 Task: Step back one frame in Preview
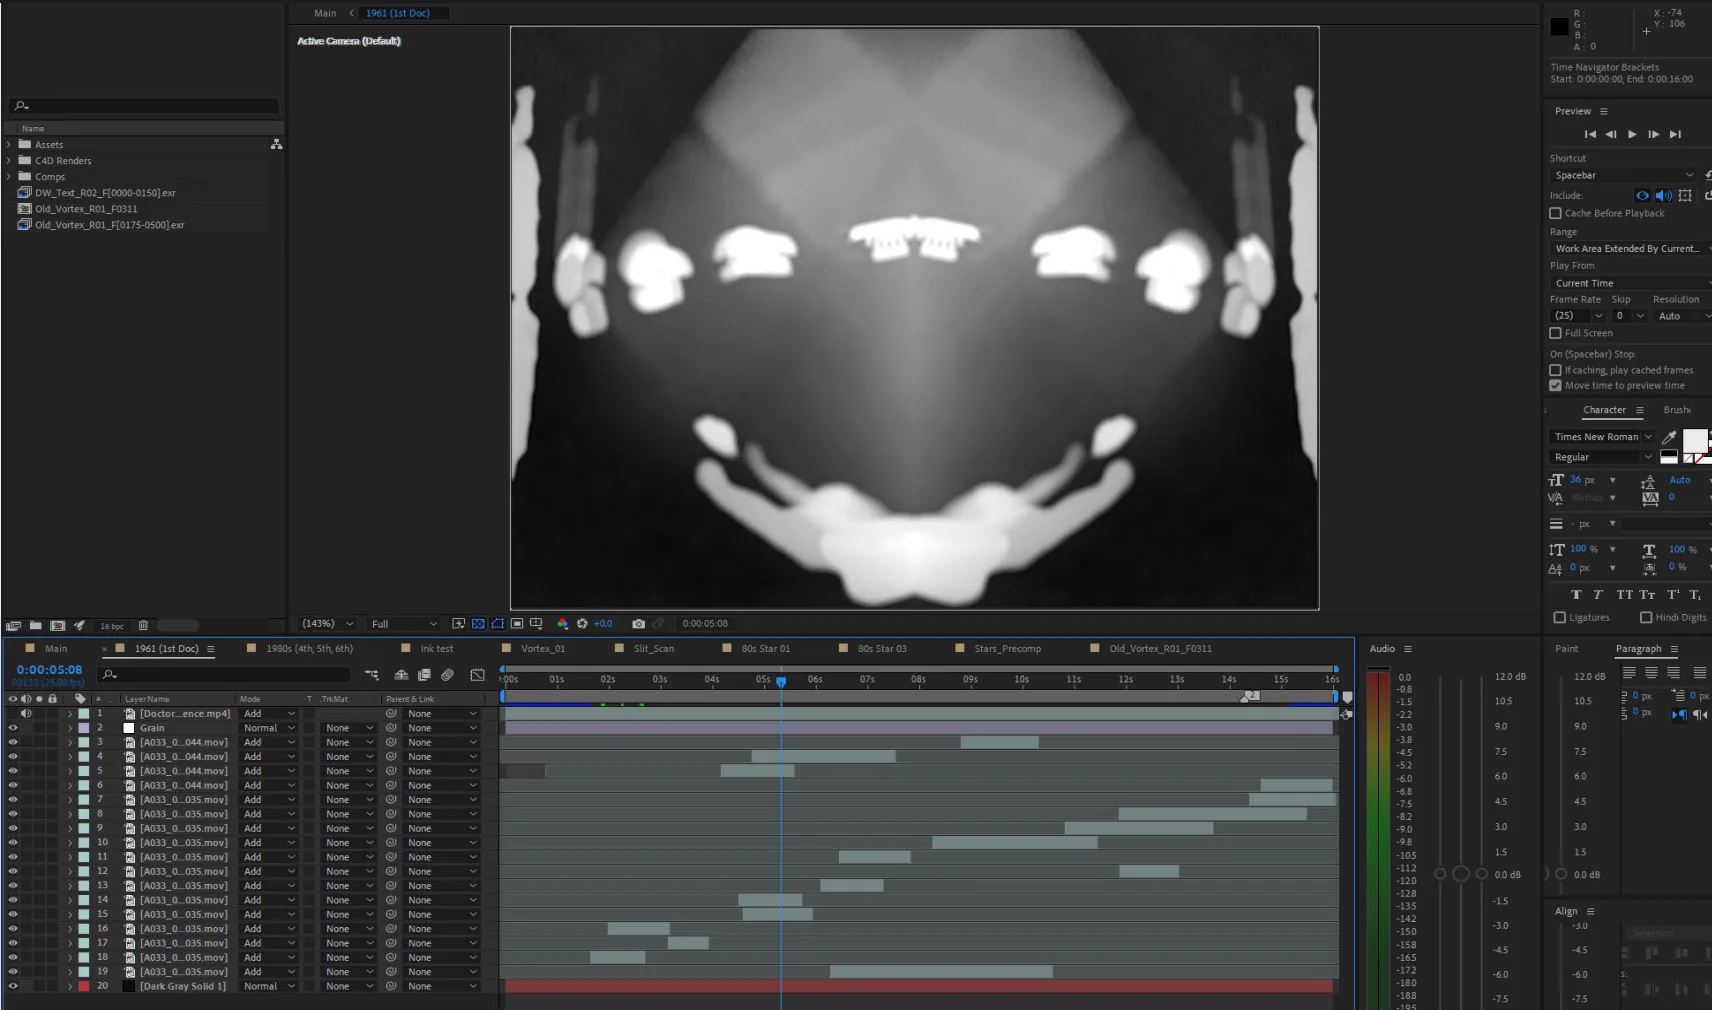(1611, 134)
